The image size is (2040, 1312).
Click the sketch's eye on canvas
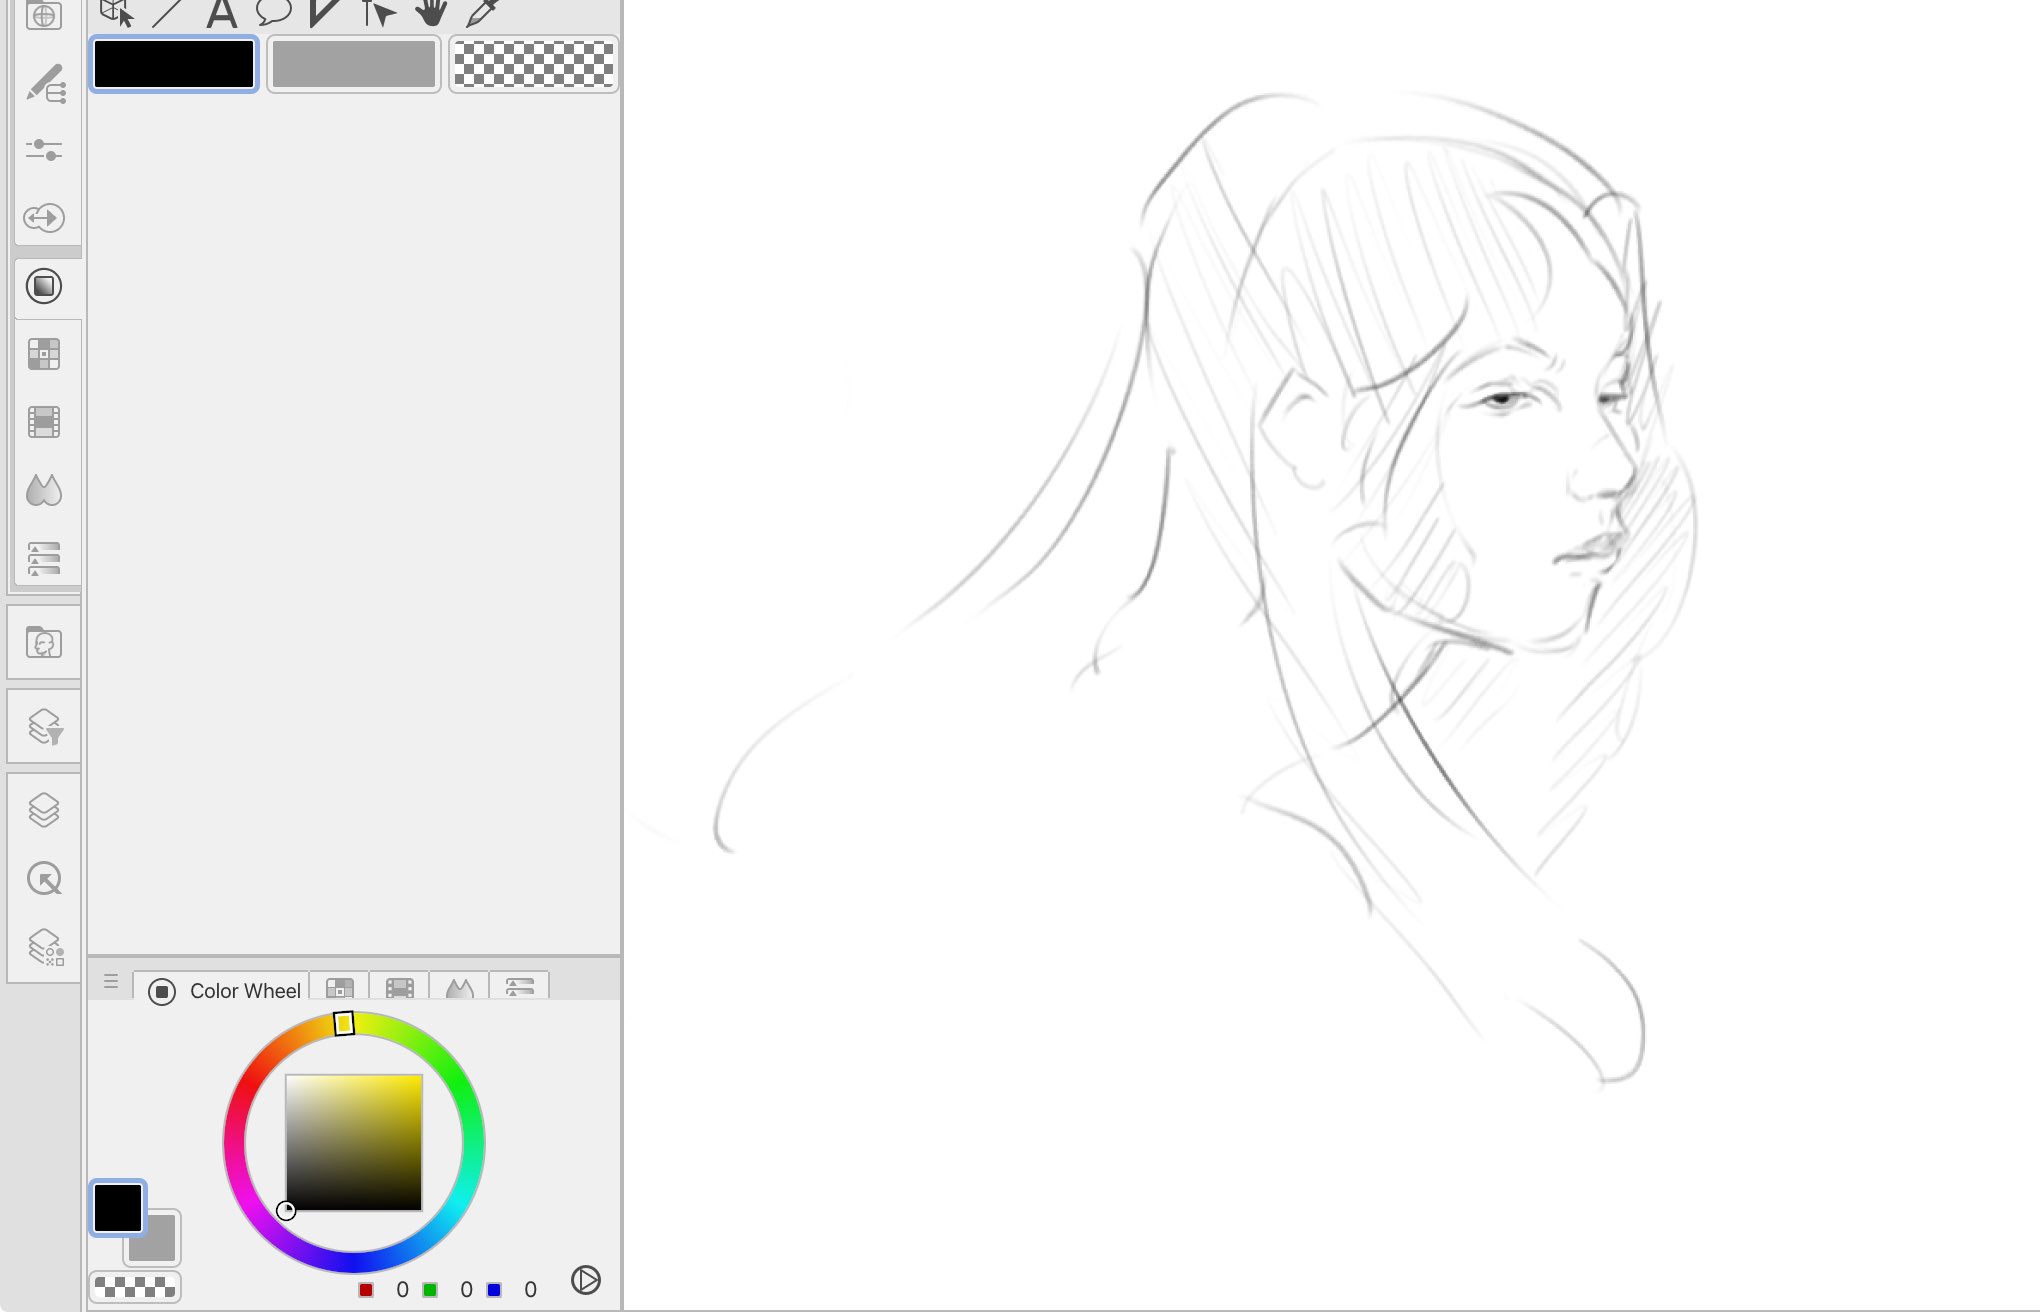pyautogui.click(x=1503, y=399)
